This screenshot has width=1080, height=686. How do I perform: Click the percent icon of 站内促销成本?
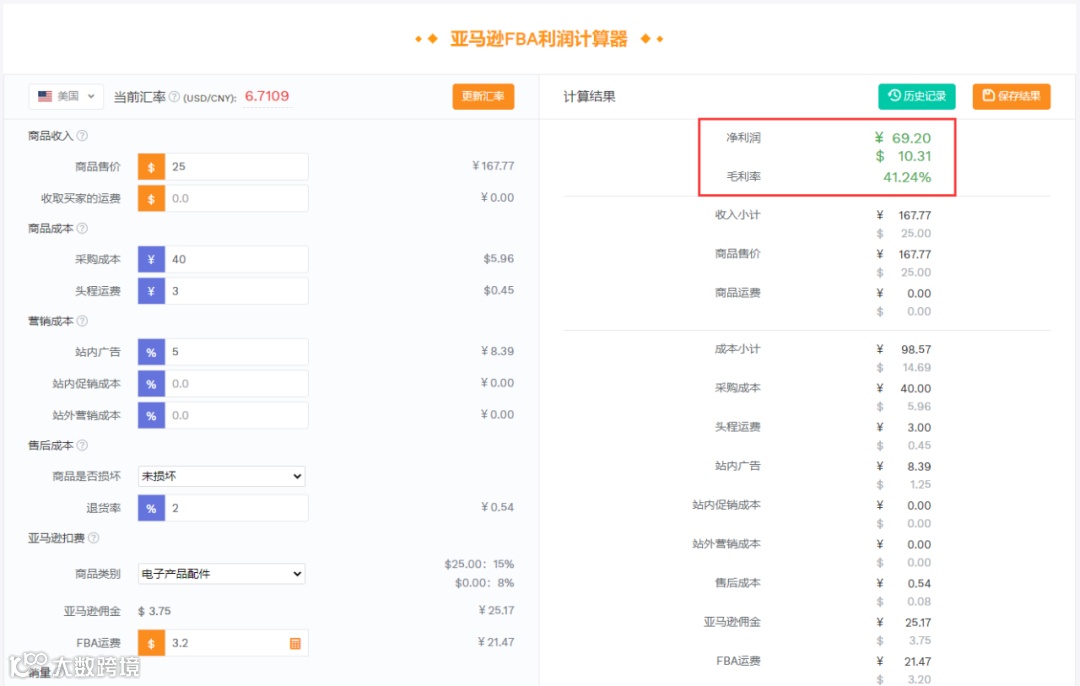pyautogui.click(x=152, y=384)
